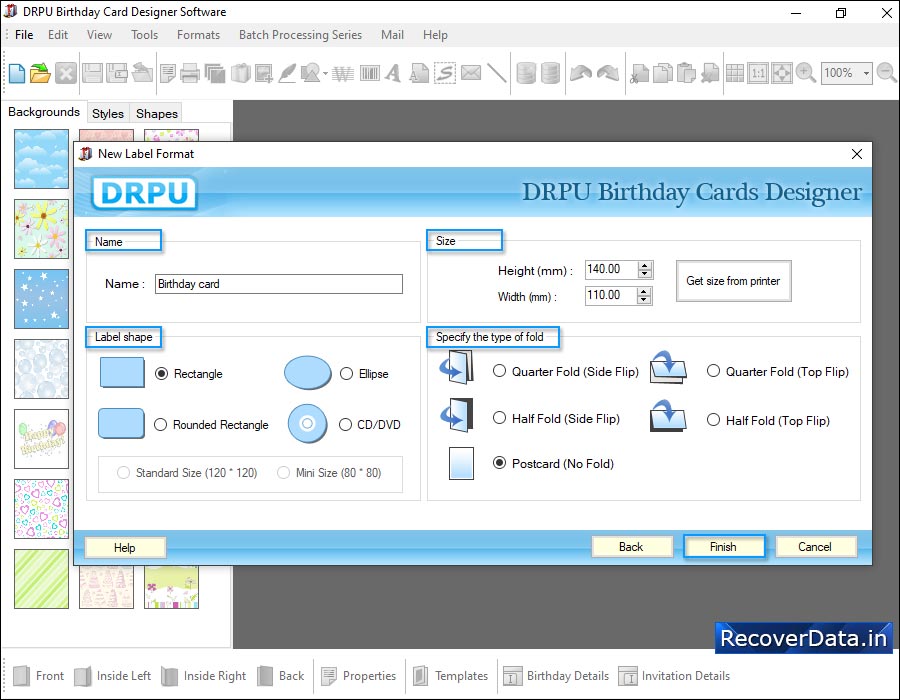Click the New document toolbar icon

coord(17,73)
